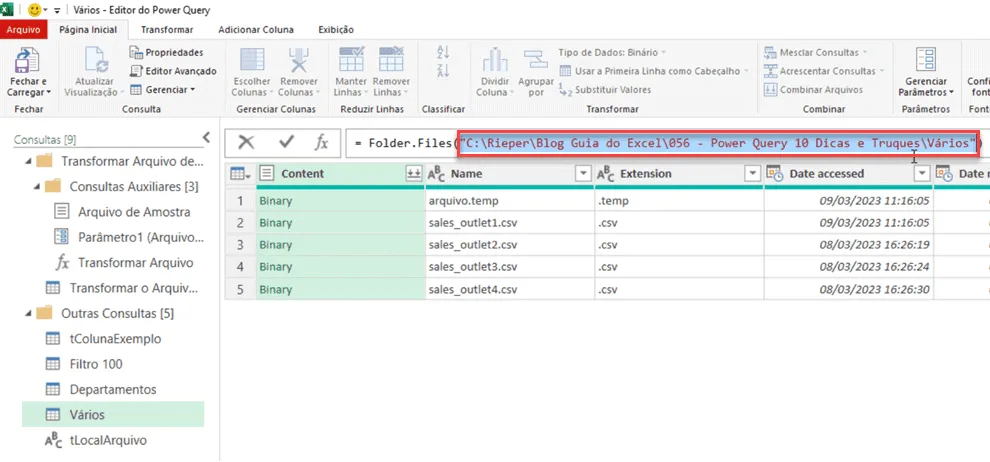Image resolution: width=990 pixels, height=462 pixels.
Task: Switch to Adicionar Coluna tab
Action: pyautogui.click(x=256, y=30)
